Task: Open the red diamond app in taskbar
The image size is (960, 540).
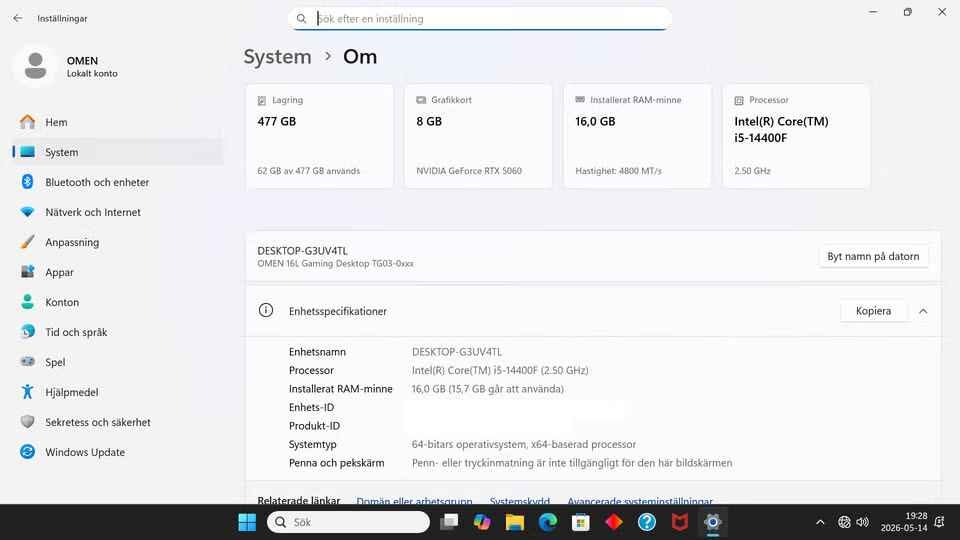Action: pyautogui.click(x=614, y=522)
